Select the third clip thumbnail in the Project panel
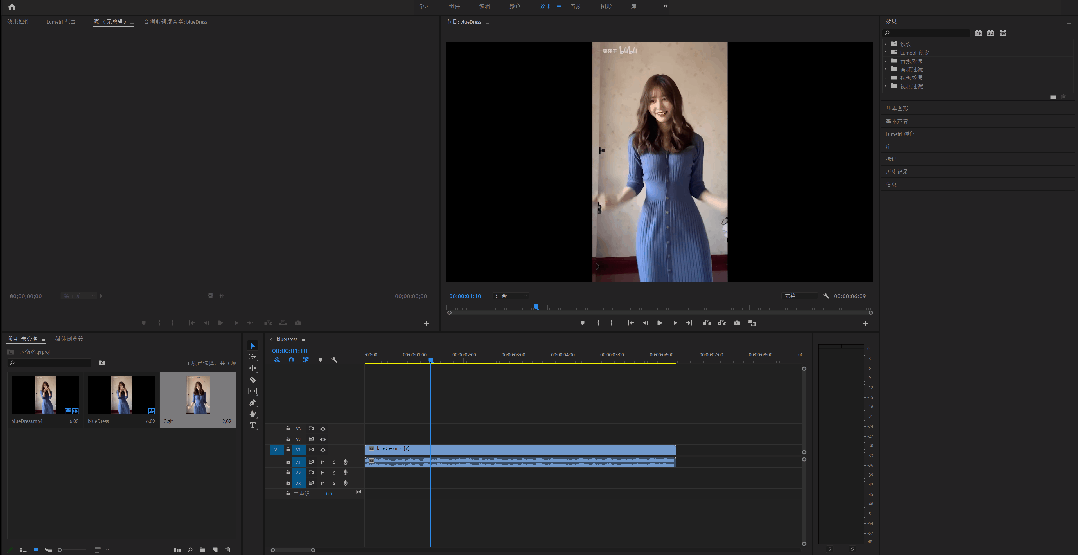 (x=198, y=396)
